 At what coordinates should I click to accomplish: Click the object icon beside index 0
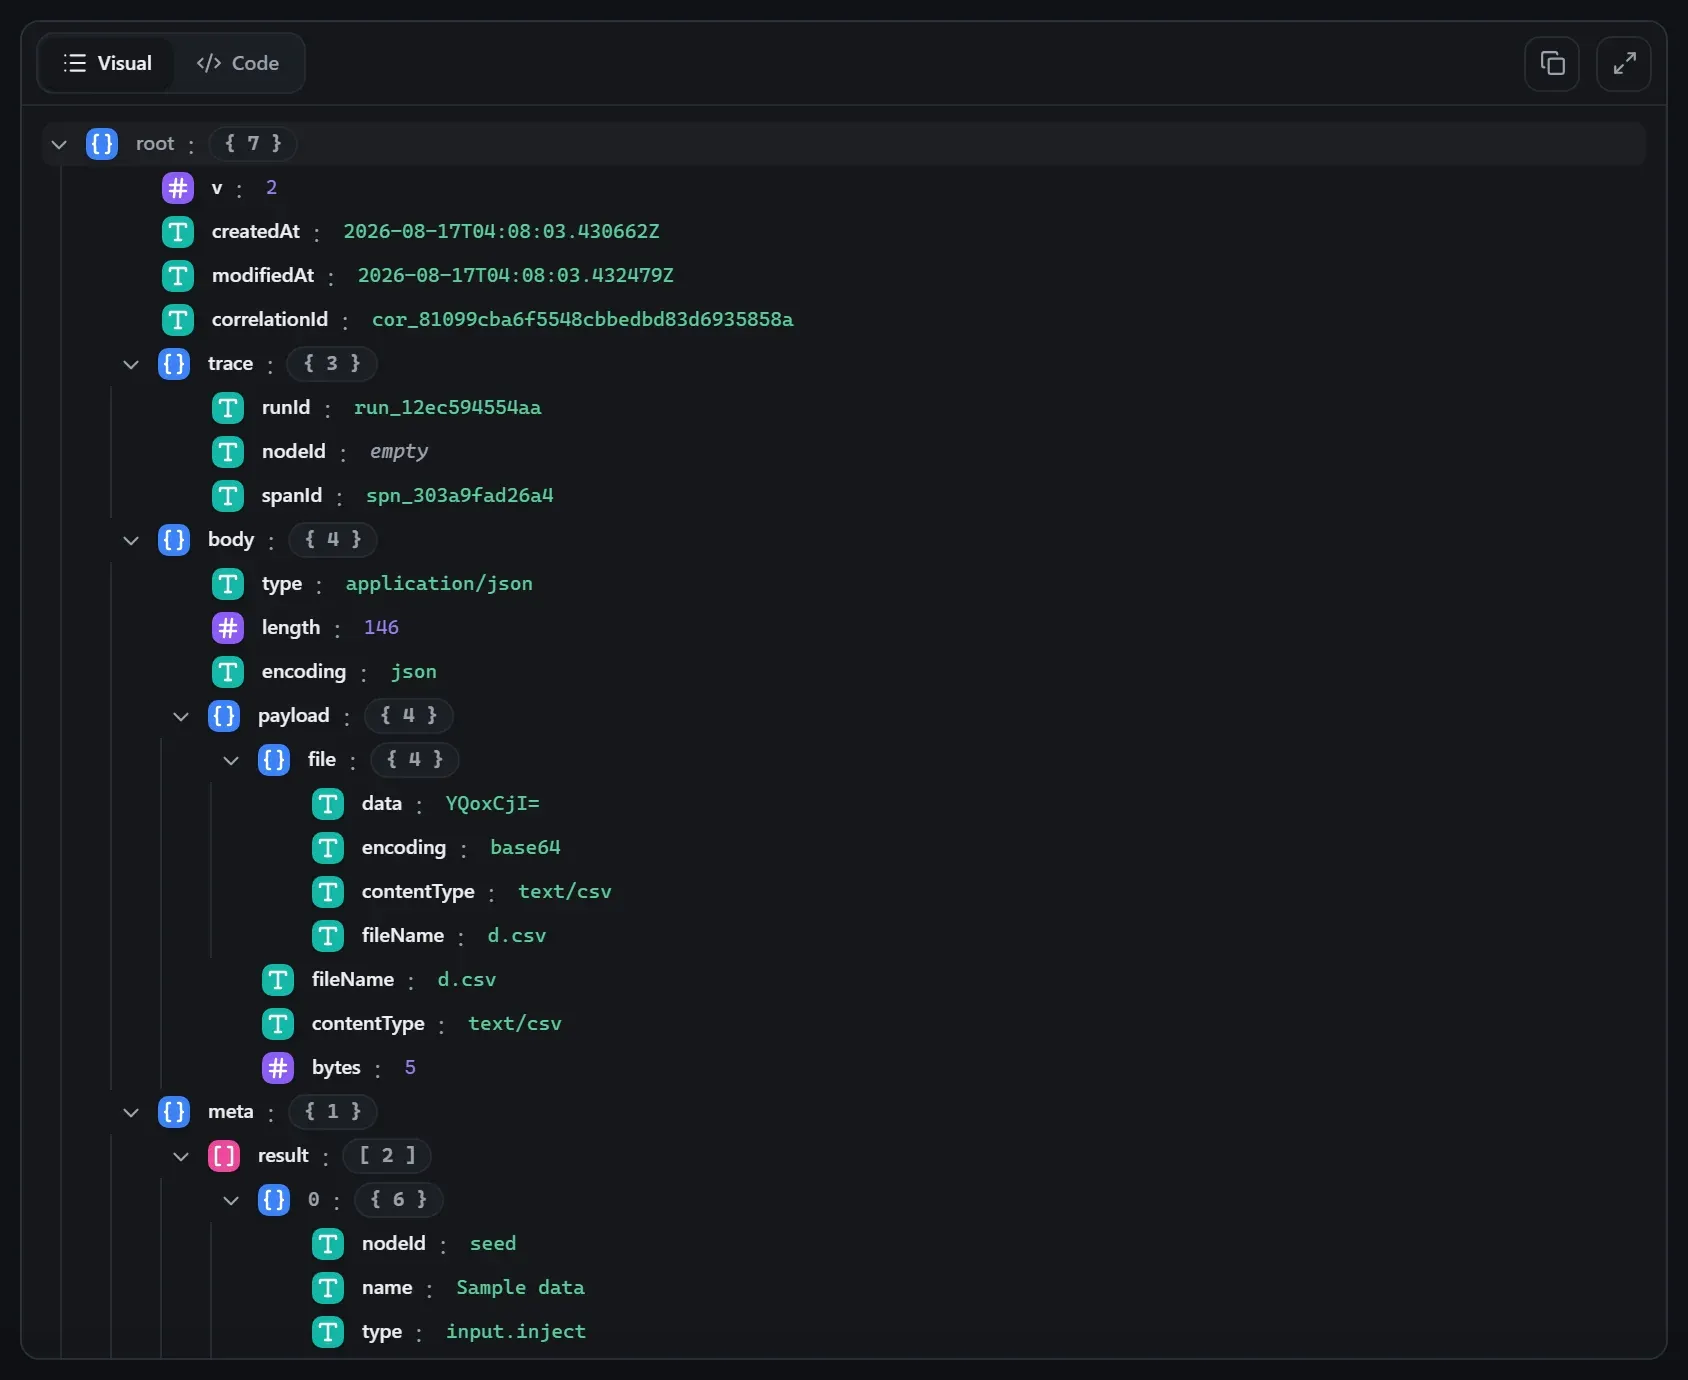(274, 1200)
